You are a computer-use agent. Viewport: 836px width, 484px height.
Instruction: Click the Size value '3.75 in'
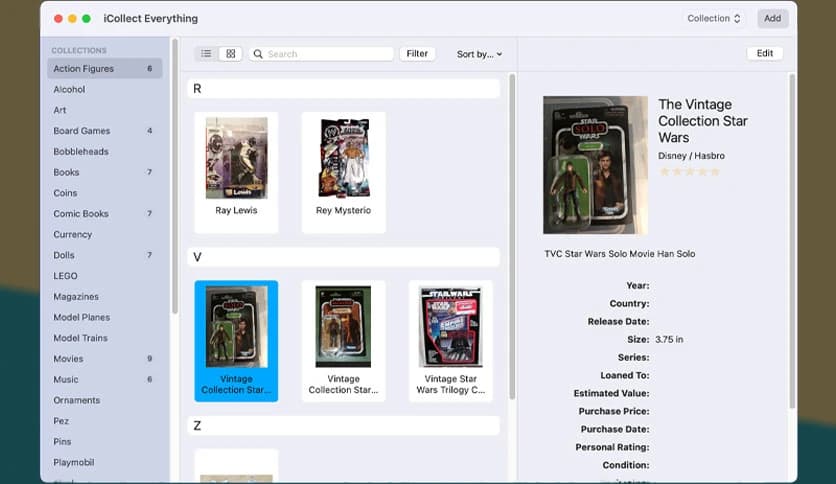[669, 340]
